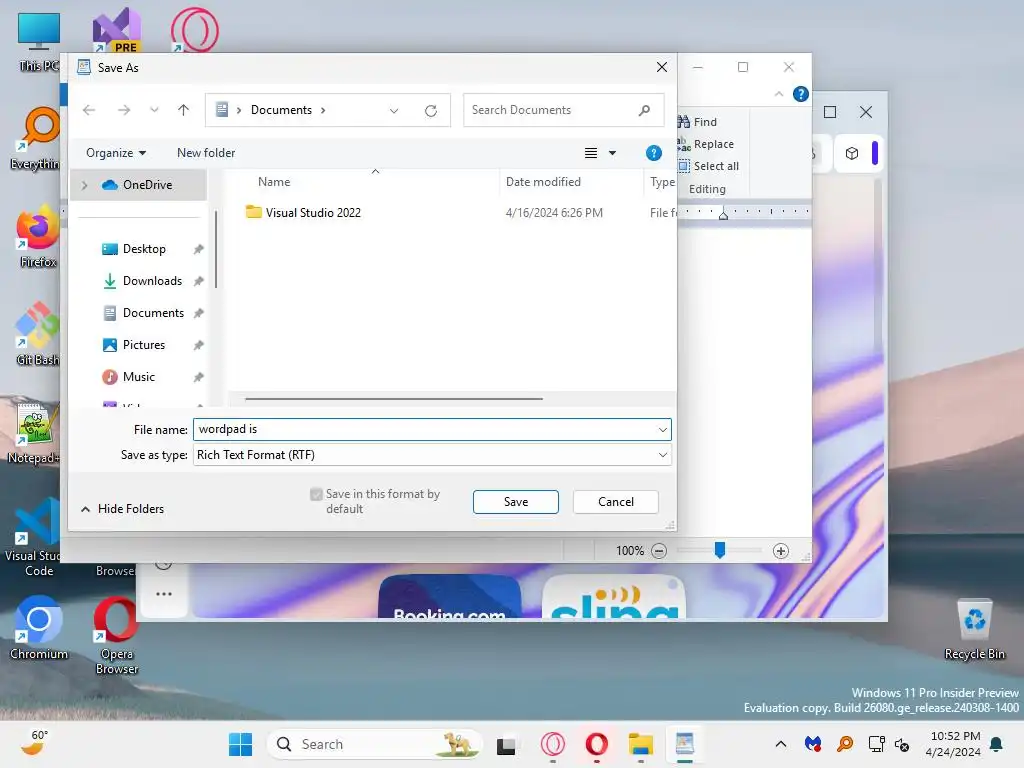Click the WordPad ruler indent marker
This screenshot has width=1024, height=768.
[x=723, y=214]
